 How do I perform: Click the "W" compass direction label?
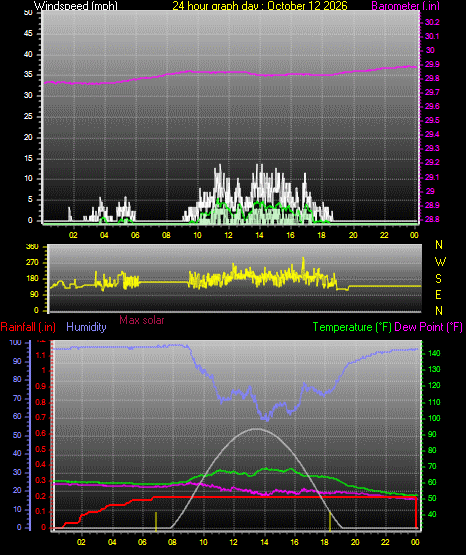click(x=440, y=262)
